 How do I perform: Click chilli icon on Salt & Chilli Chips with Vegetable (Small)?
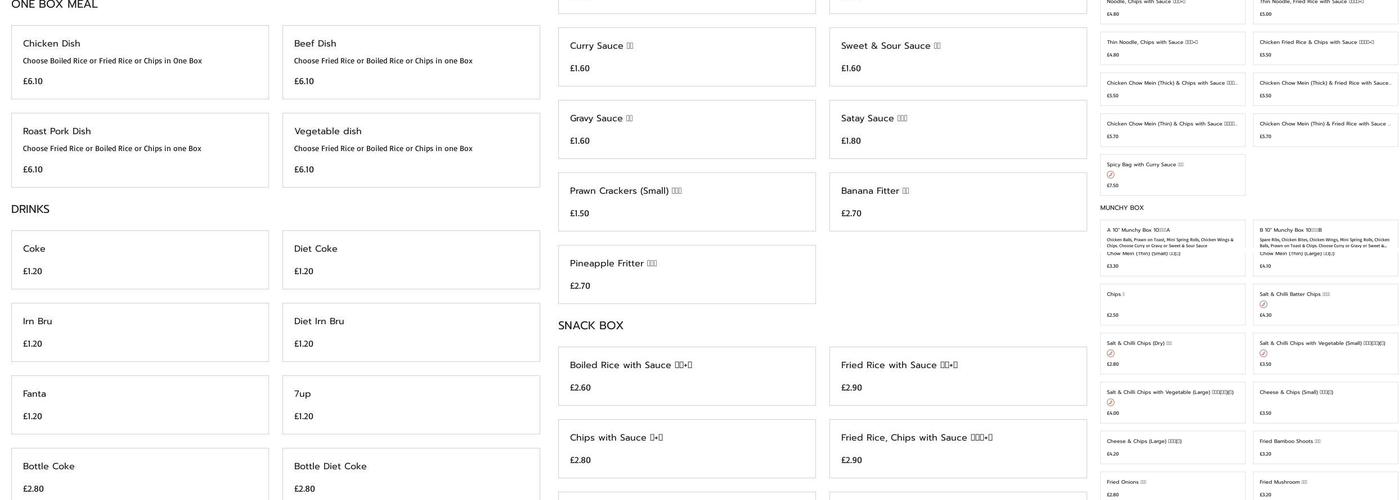[1263, 354]
